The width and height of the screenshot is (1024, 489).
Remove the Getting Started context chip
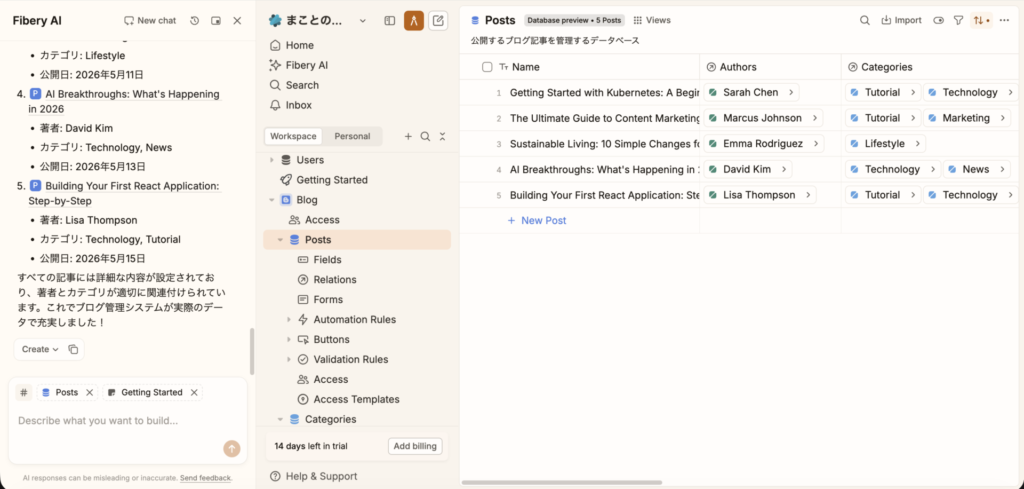pos(194,392)
